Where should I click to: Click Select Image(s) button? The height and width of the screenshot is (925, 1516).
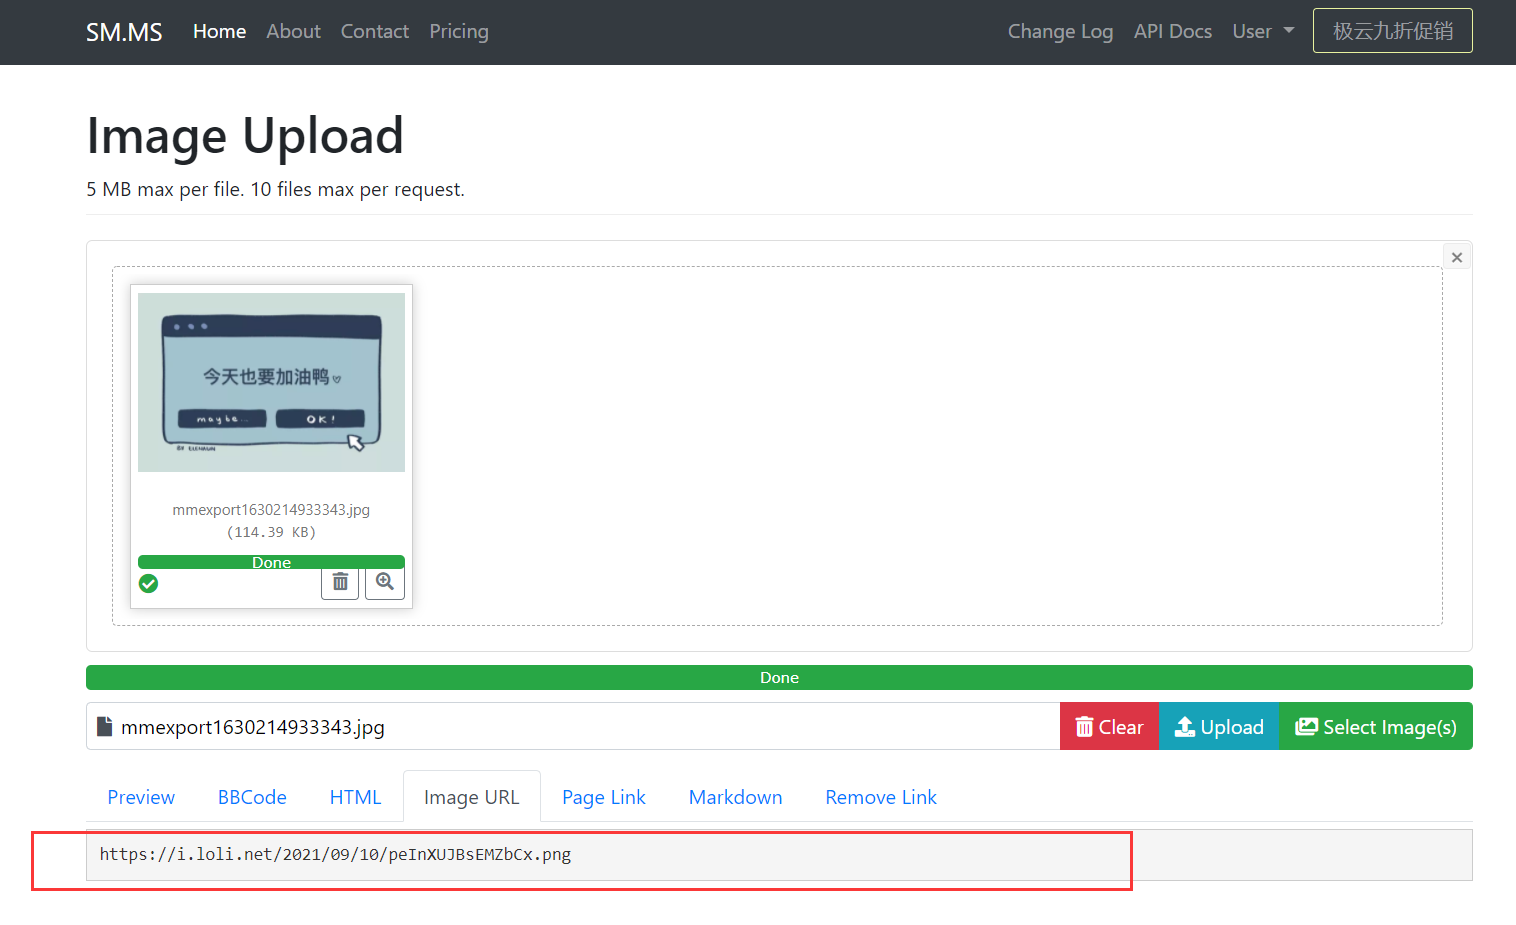pyautogui.click(x=1376, y=727)
